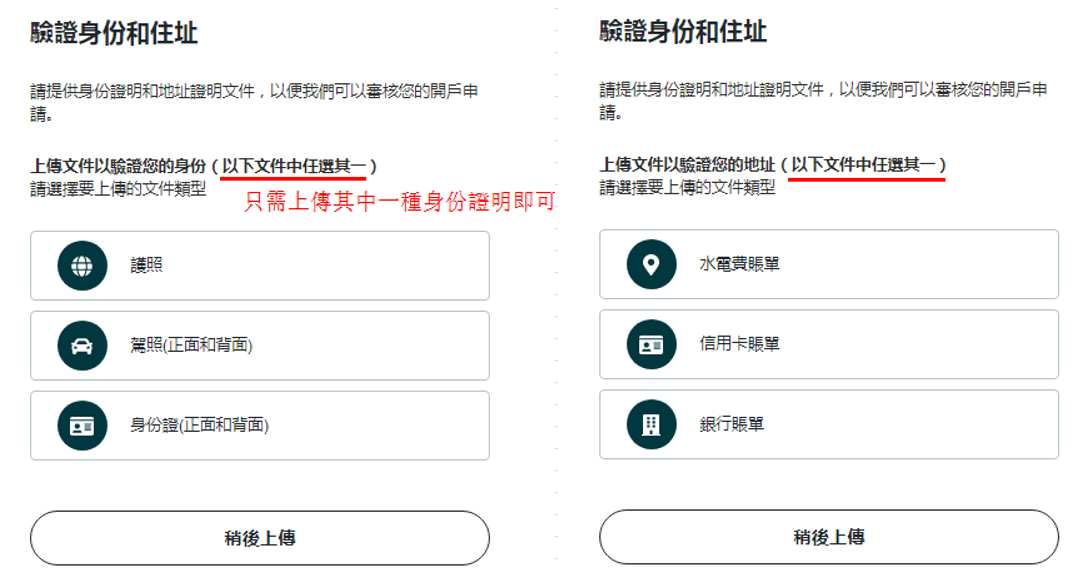Image resolution: width=1092 pixels, height=578 pixels.
Task: Click the underlined 以下文件中任選其一 text on identity side
Action: click(x=294, y=164)
